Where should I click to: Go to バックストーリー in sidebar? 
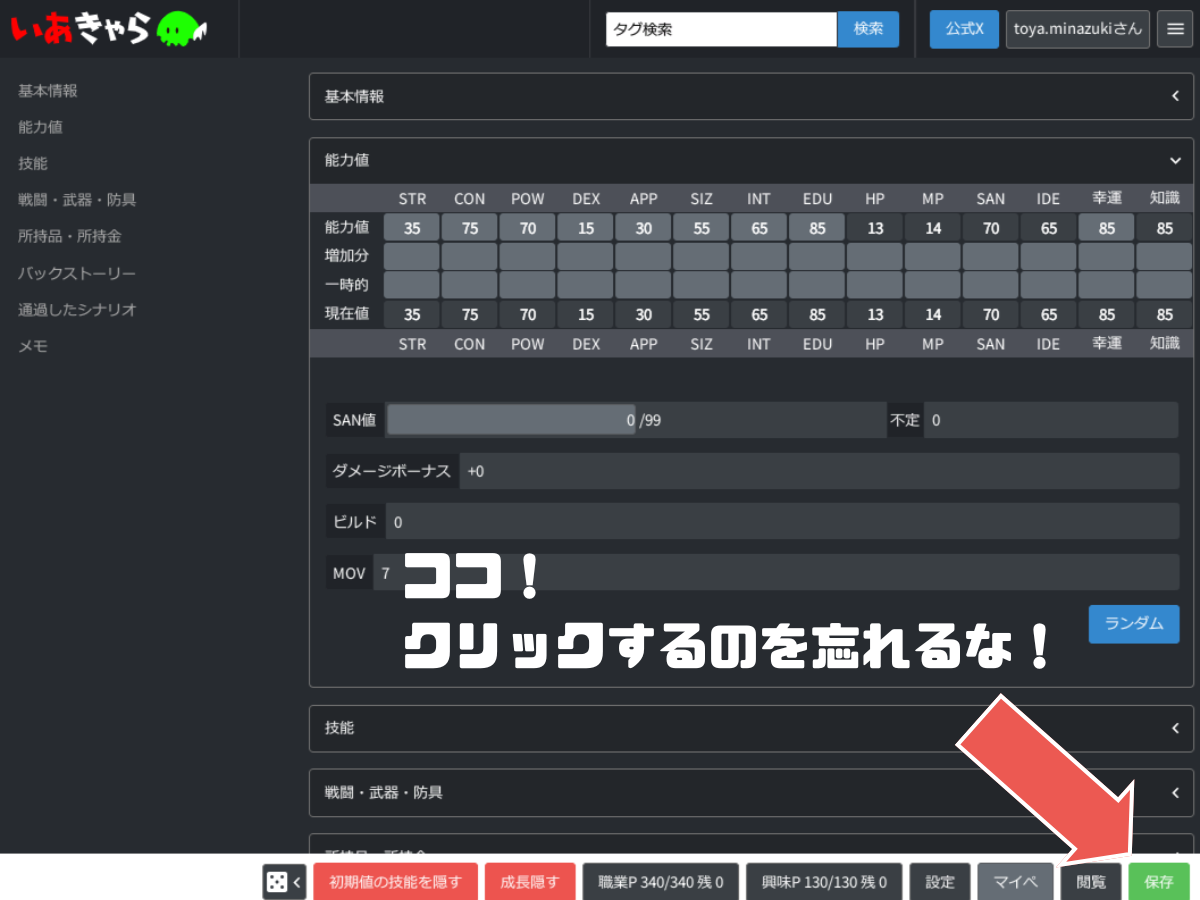(x=76, y=273)
